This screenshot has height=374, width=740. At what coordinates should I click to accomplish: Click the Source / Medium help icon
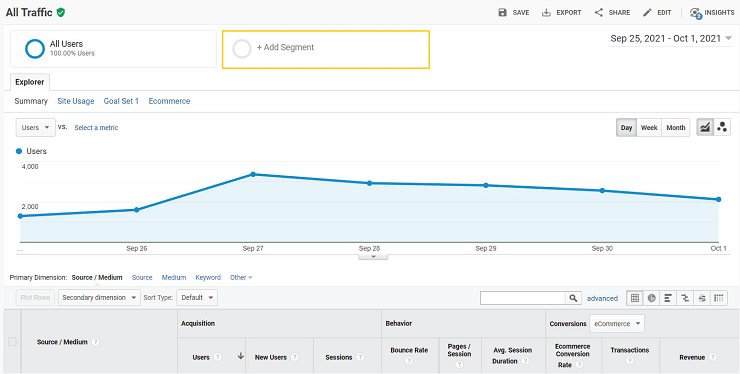95,341
